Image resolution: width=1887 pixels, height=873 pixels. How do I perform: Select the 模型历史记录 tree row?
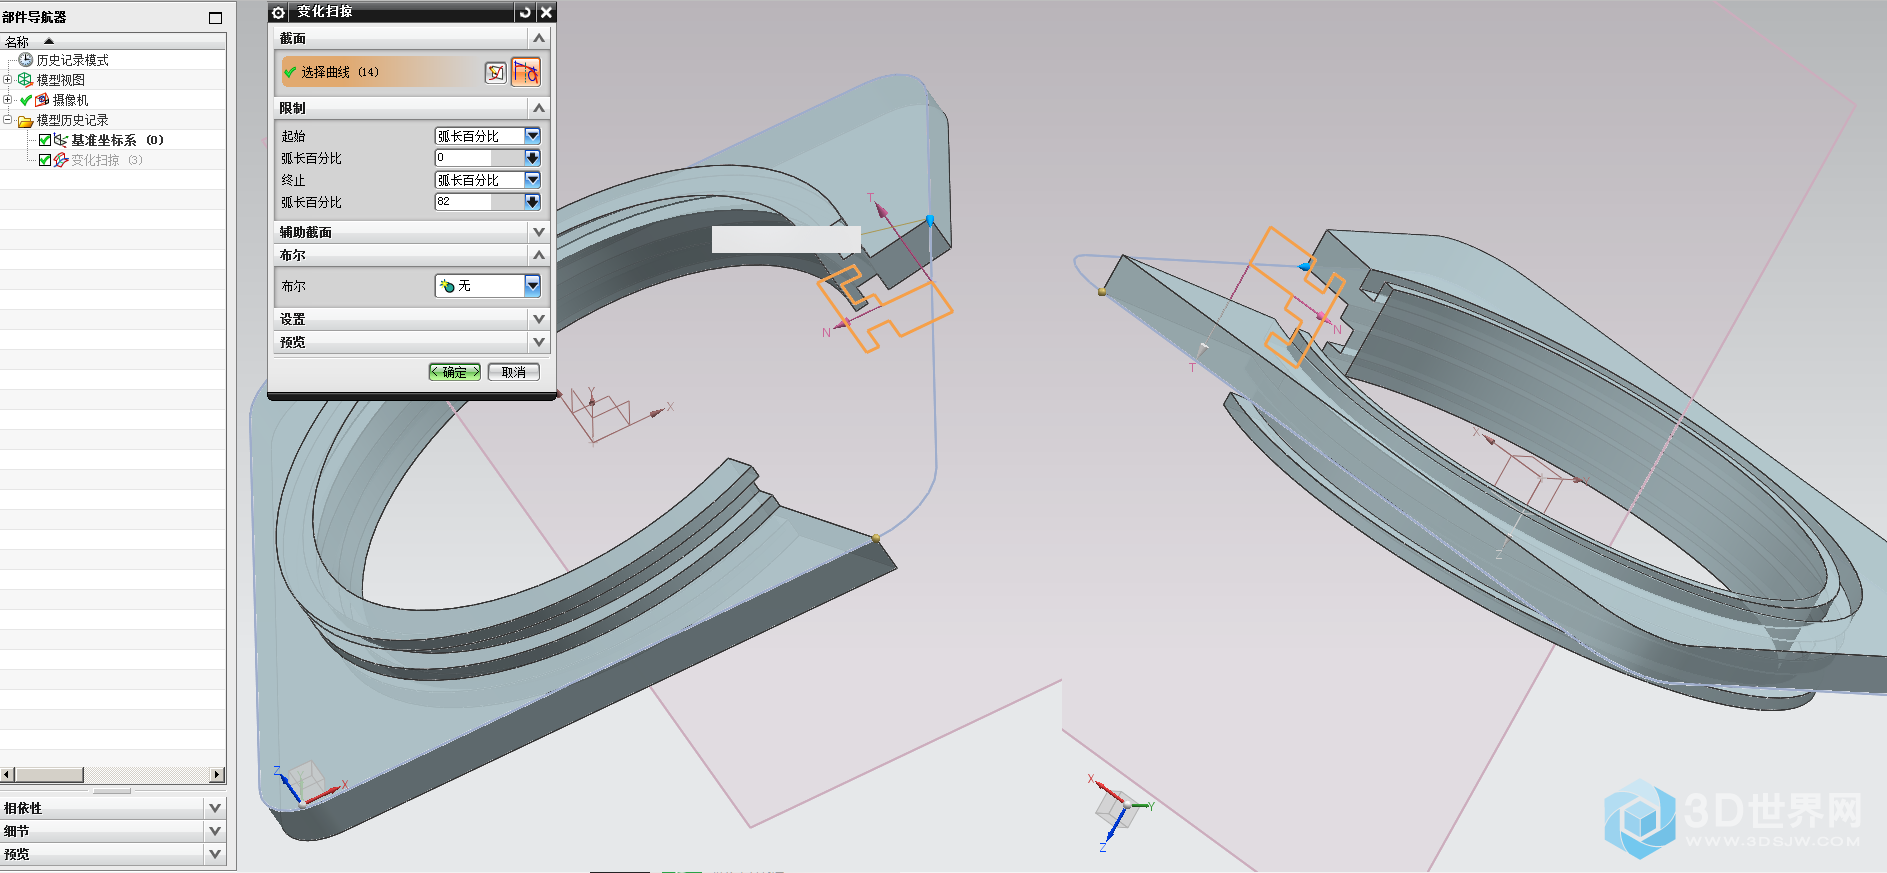click(x=113, y=120)
